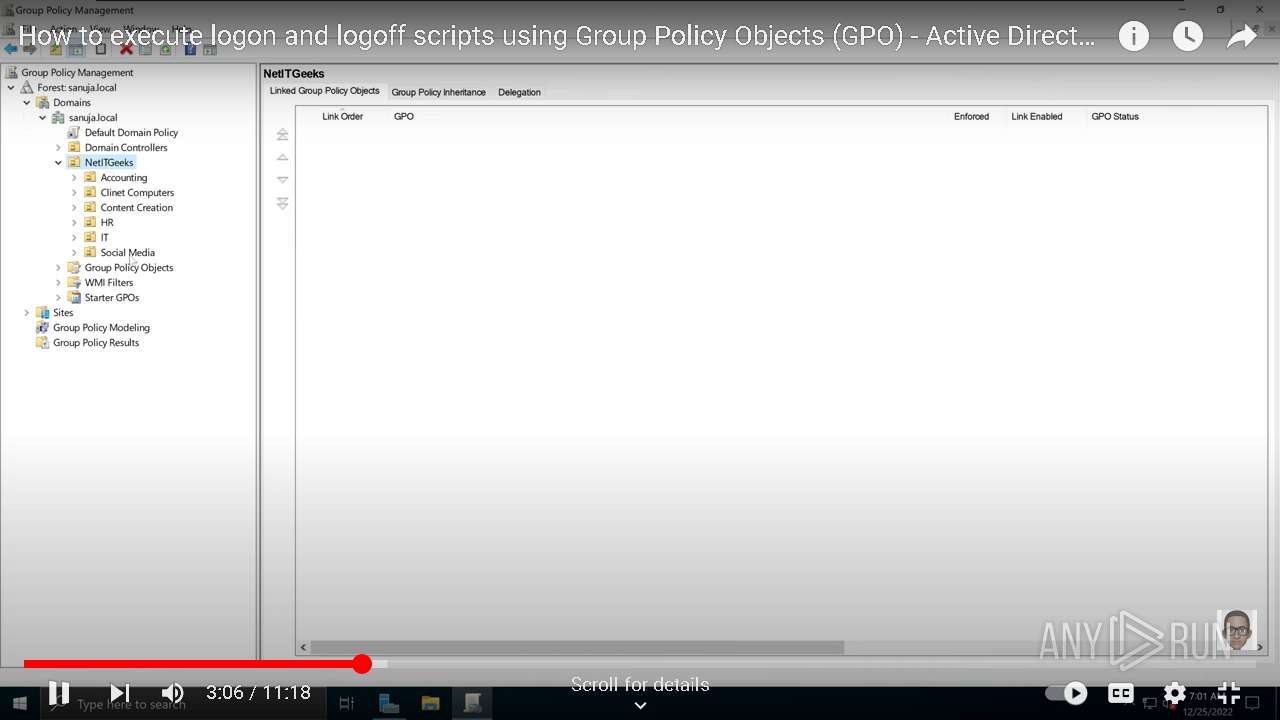Toggle closed captions
This screenshot has width=1280, height=720.
pyautogui.click(x=1121, y=693)
